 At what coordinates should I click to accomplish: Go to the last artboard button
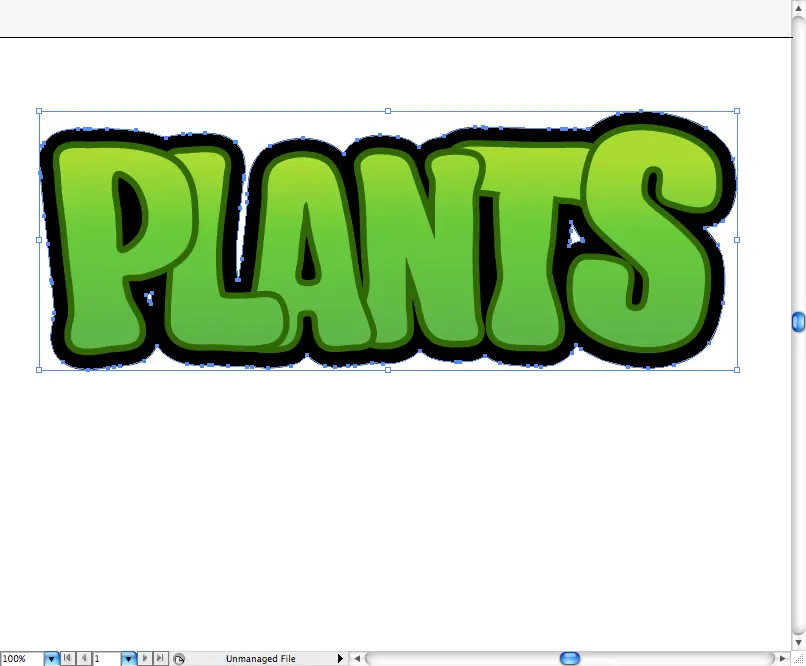(160, 658)
